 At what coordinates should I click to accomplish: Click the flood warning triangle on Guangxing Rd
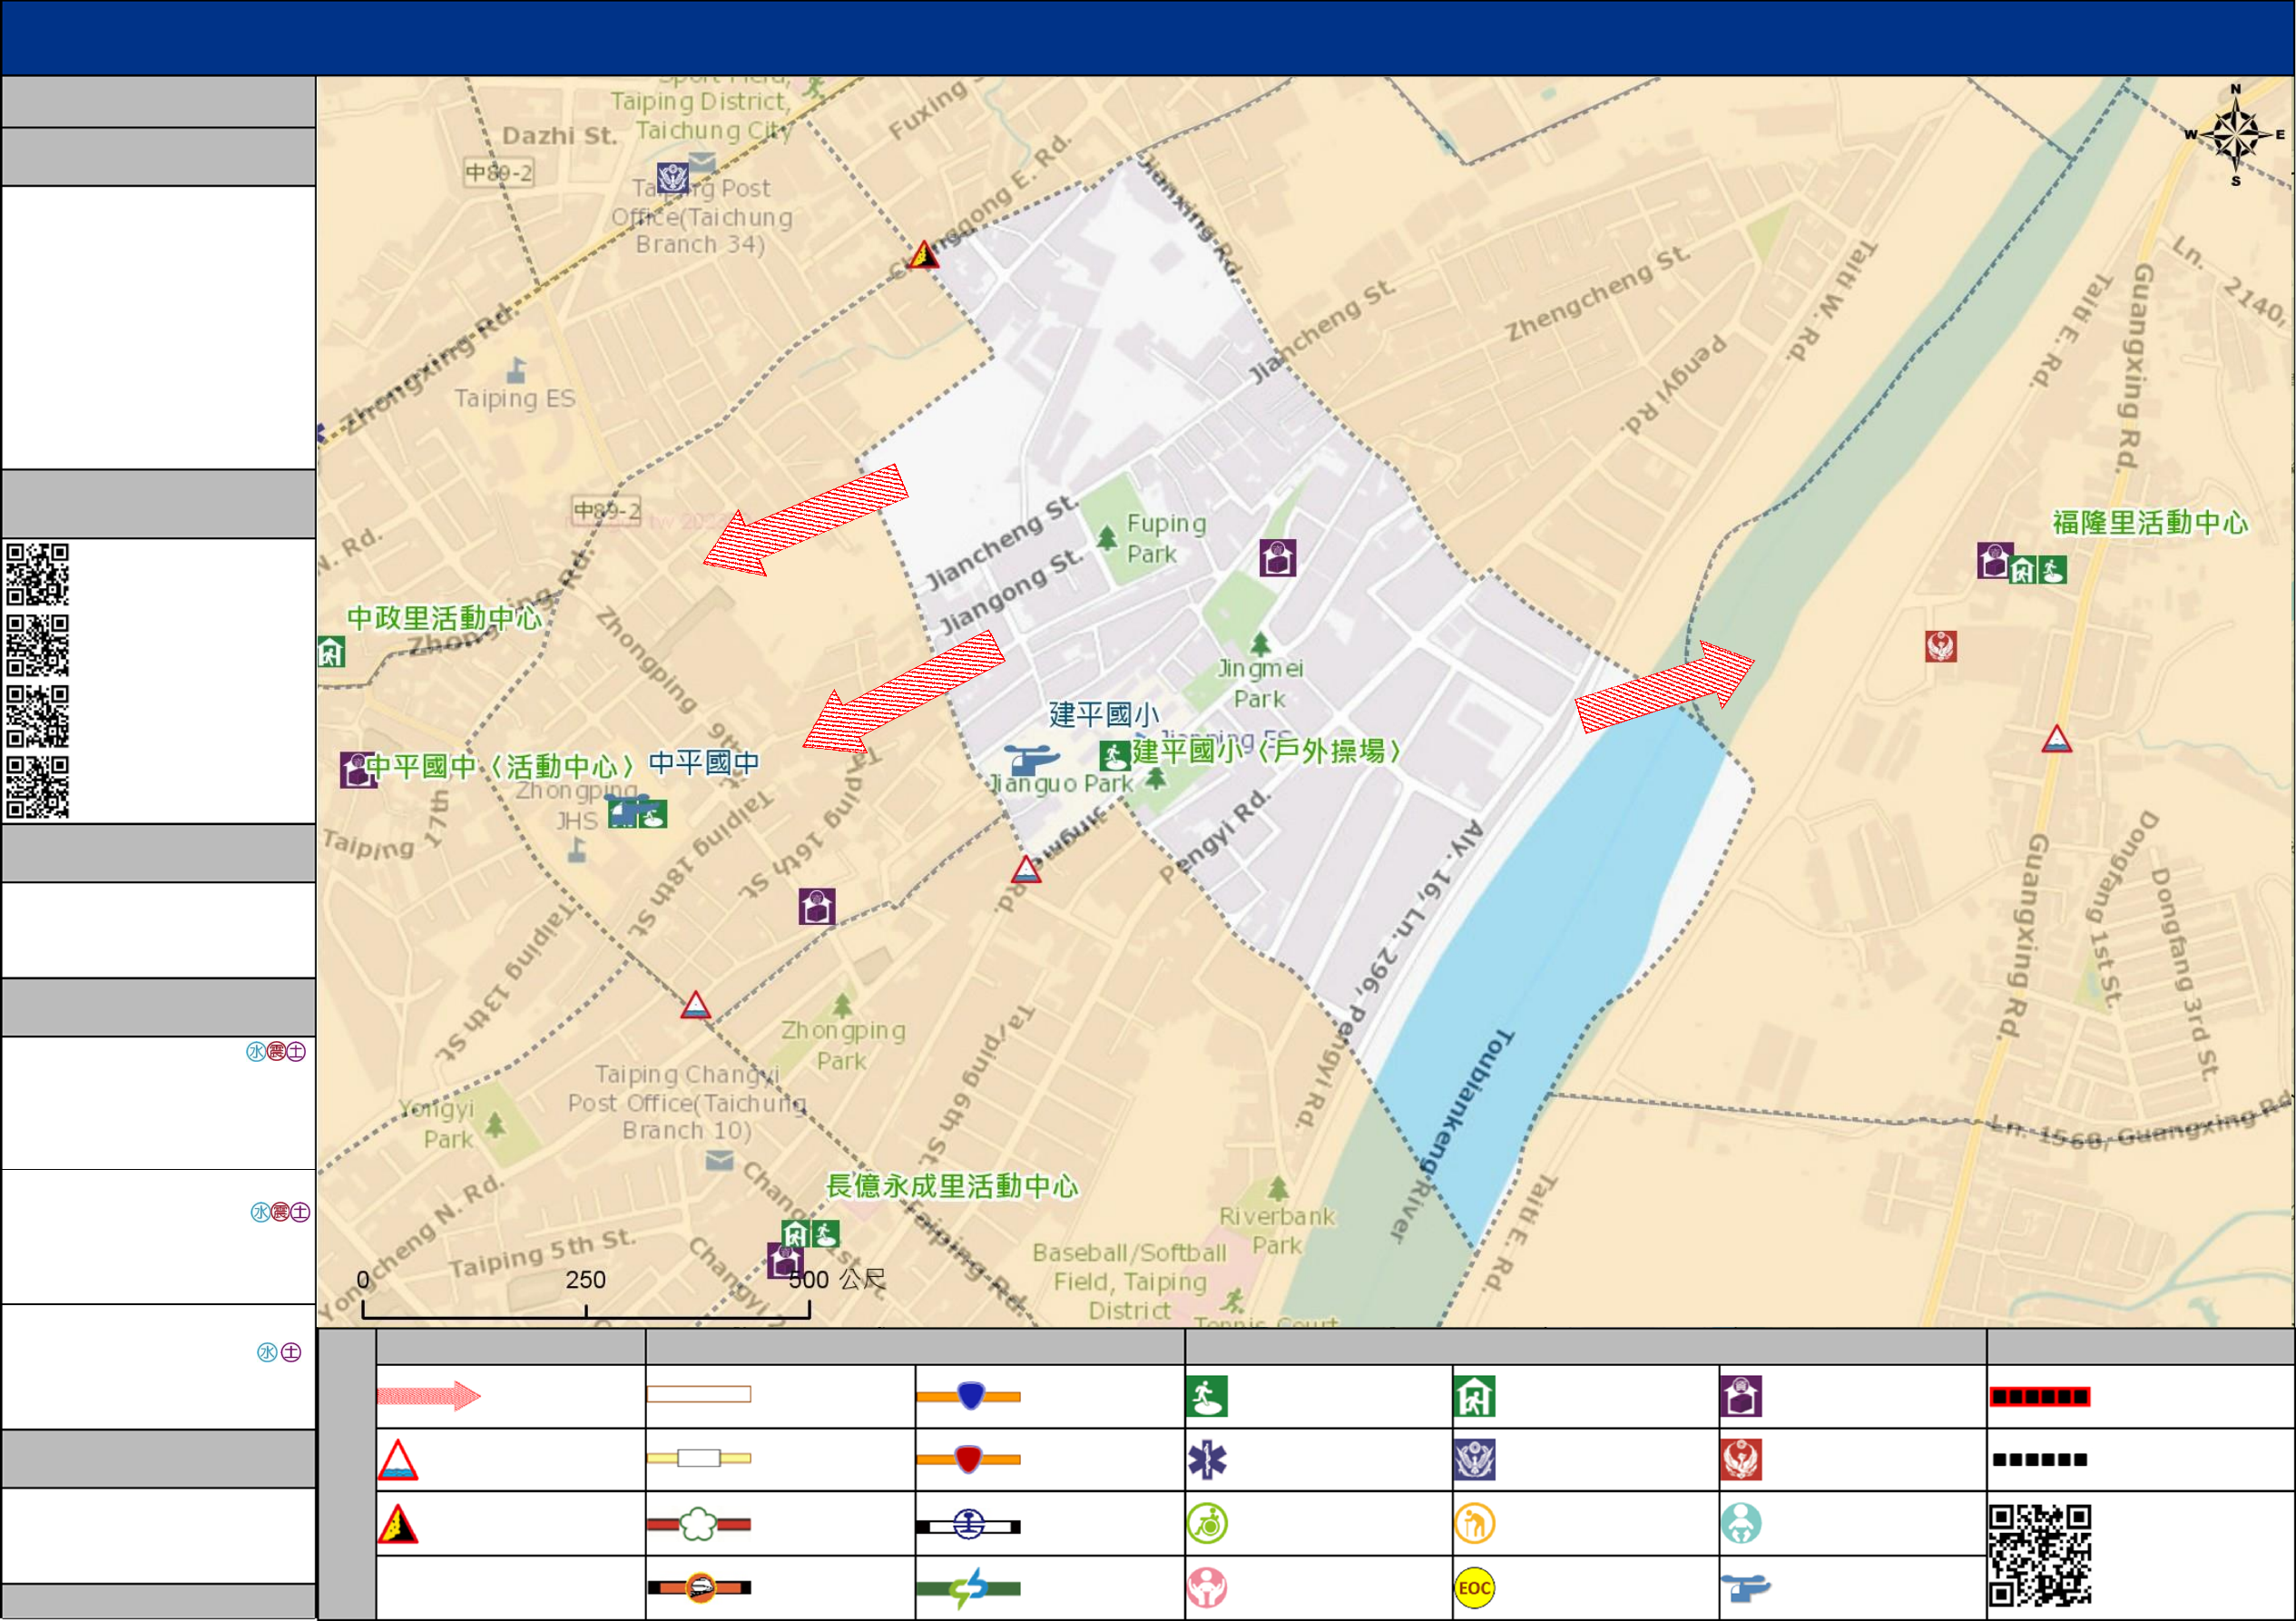click(x=2056, y=739)
